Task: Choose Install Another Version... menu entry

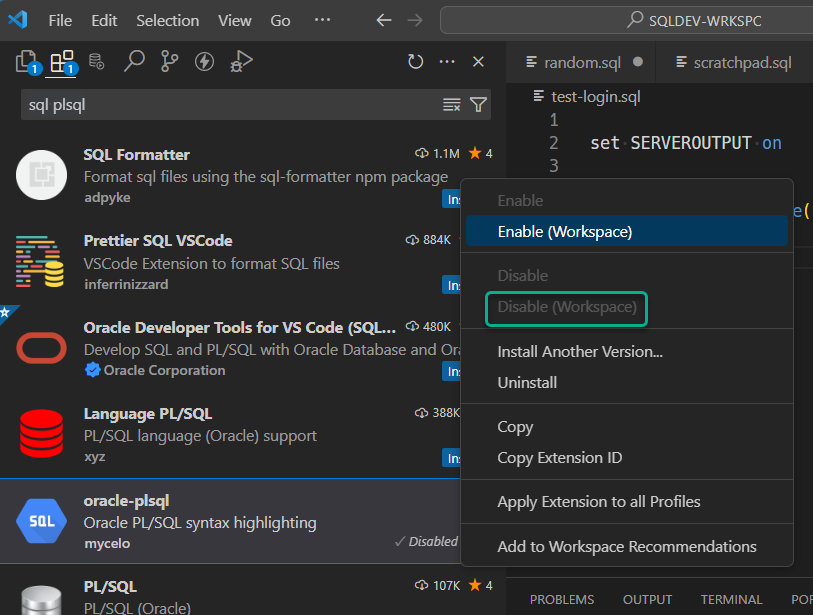Action: (x=627, y=352)
